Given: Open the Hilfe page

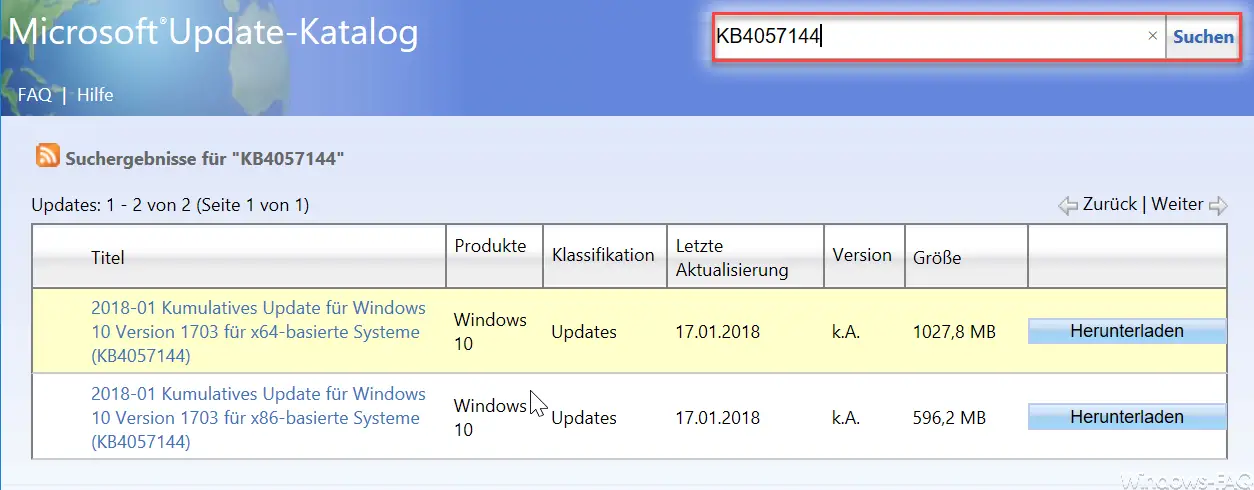Looking at the screenshot, I should click(95, 95).
